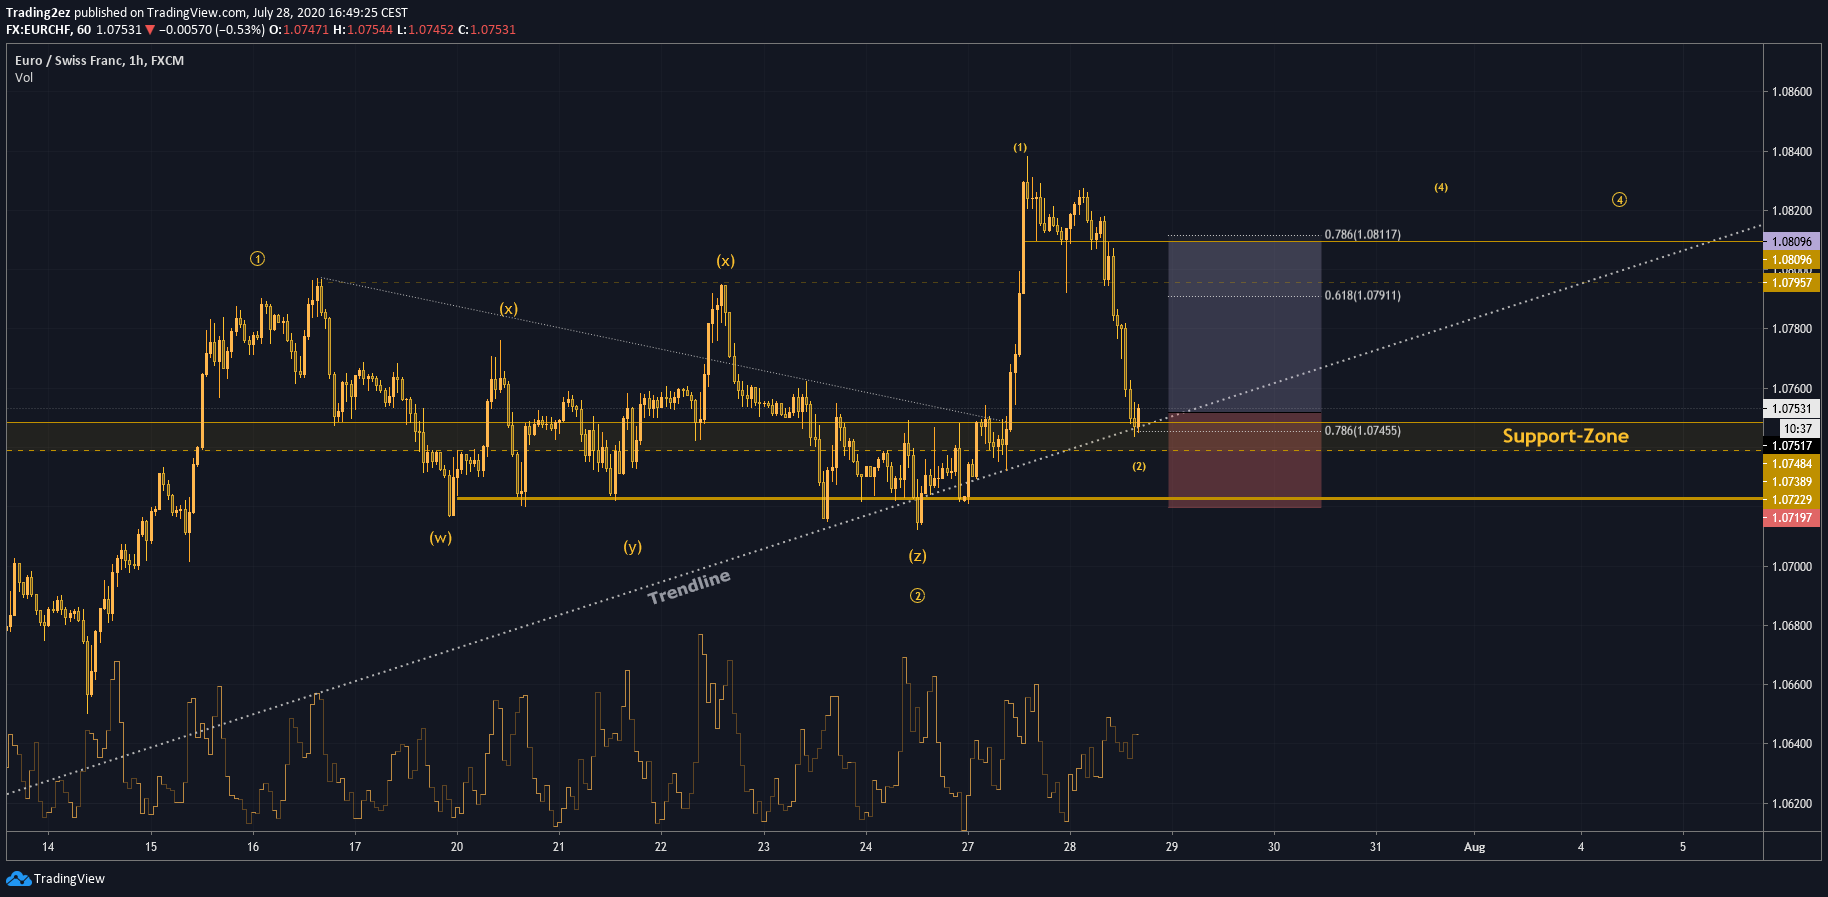Click the blue take-profit zone rectangle
This screenshot has height=897, width=1828.
coord(1245,326)
